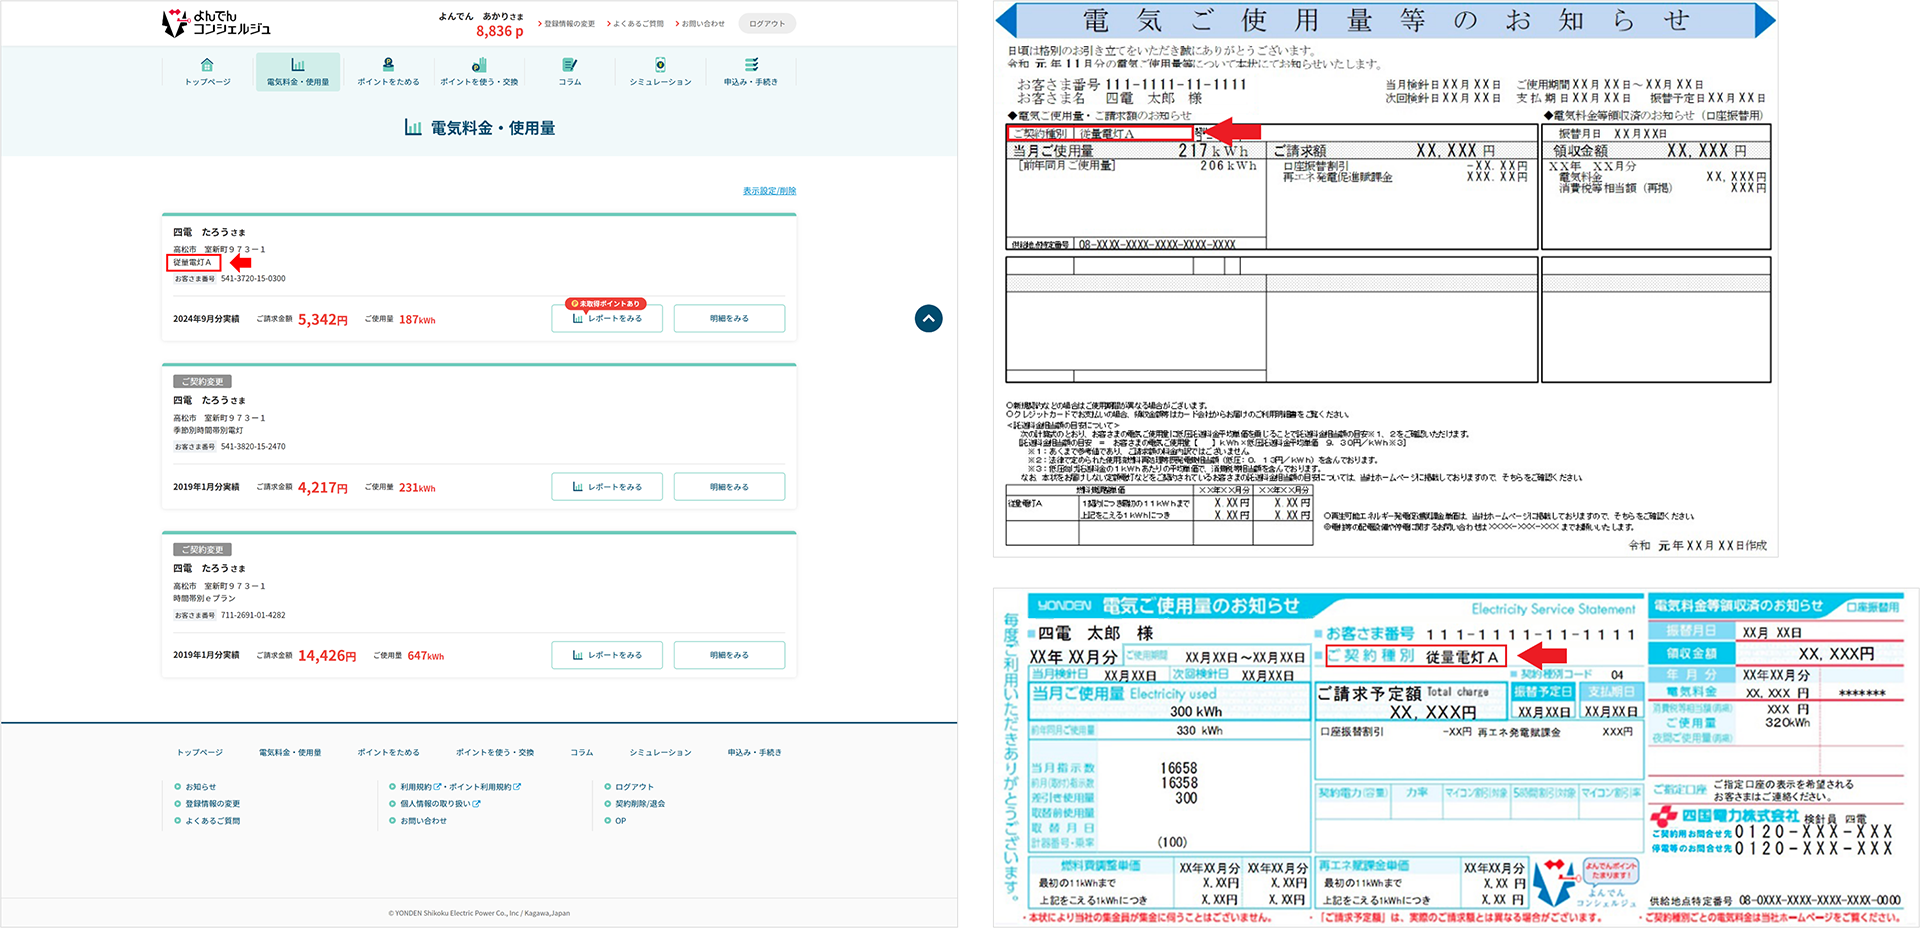
Task: Click footer 申込み・手続き menu item
Action: pos(754,752)
